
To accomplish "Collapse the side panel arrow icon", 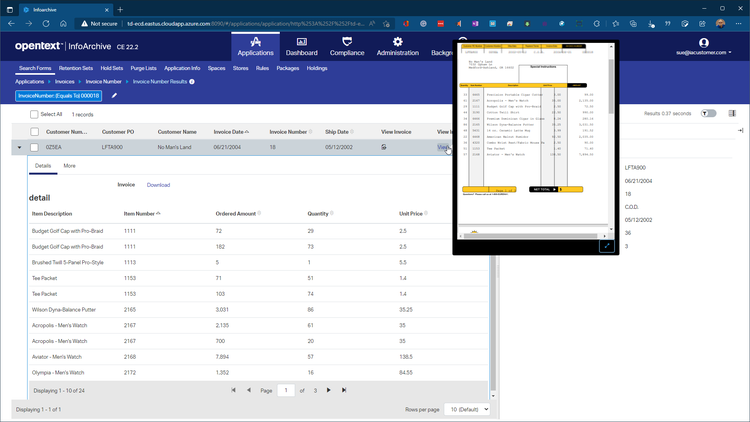I will click(x=740, y=130).
